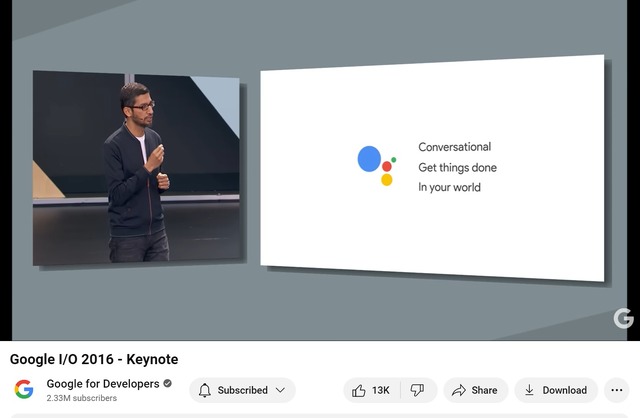Click the verified badge next to channel name
640x418 pixels.
click(167, 383)
